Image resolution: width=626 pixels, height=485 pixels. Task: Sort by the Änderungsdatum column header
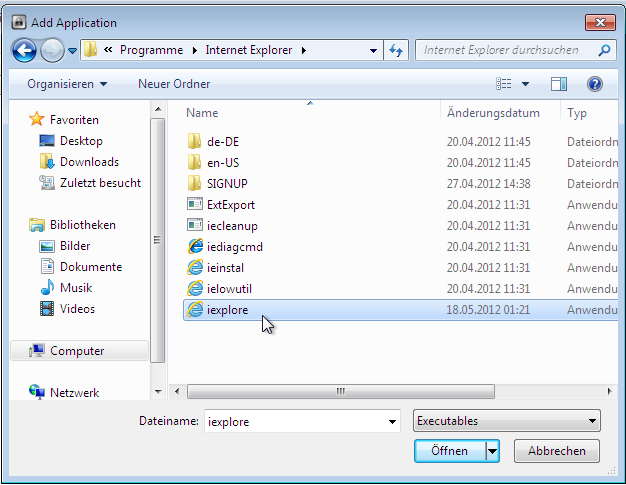pyautogui.click(x=493, y=113)
